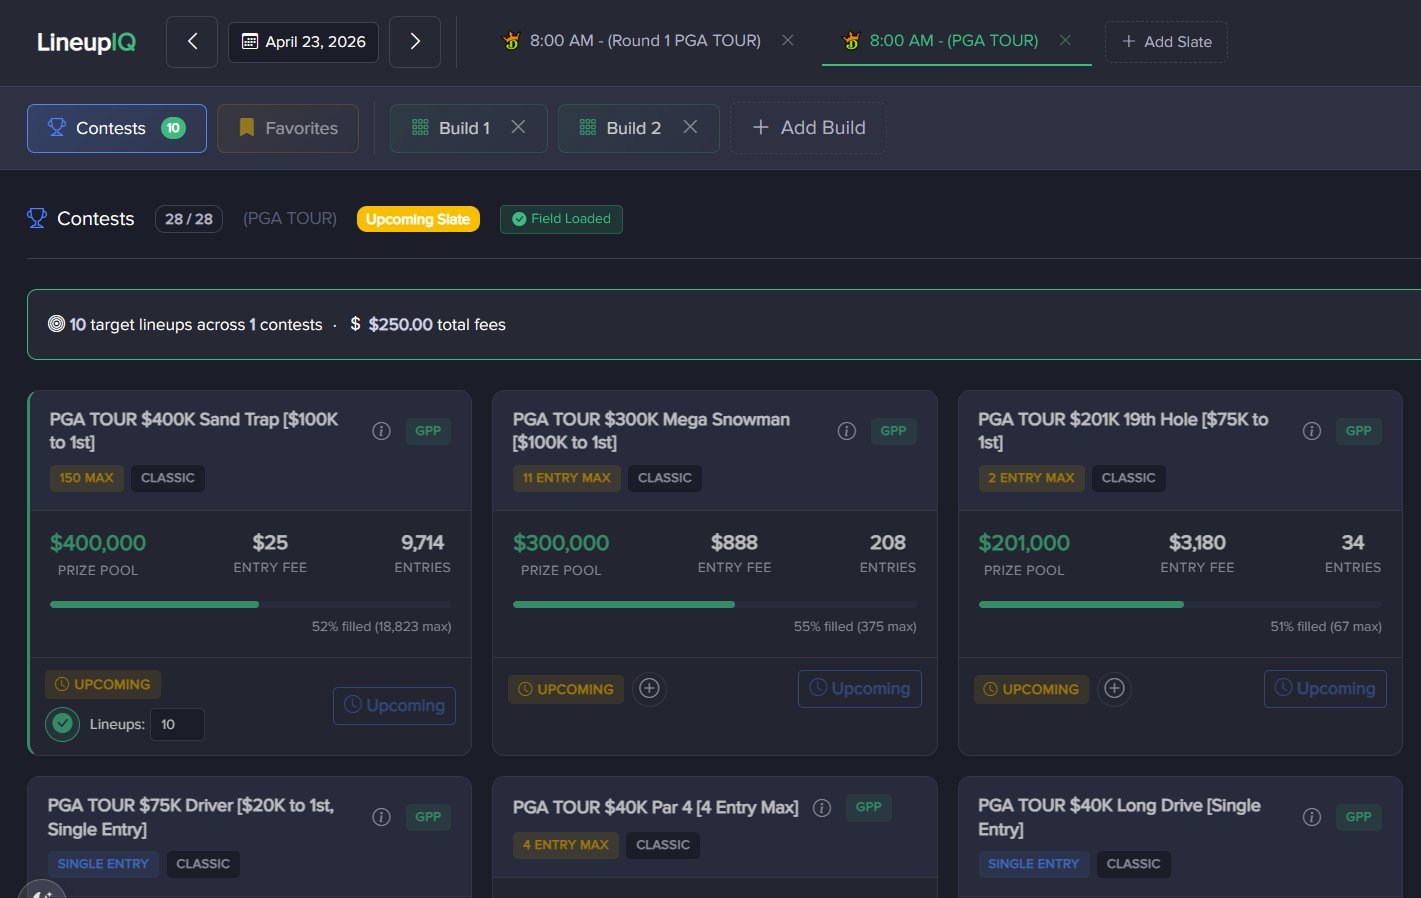Screen dimensions: 1421x898
Task: Open the April 23, 2026 date picker
Action: [x=303, y=41]
